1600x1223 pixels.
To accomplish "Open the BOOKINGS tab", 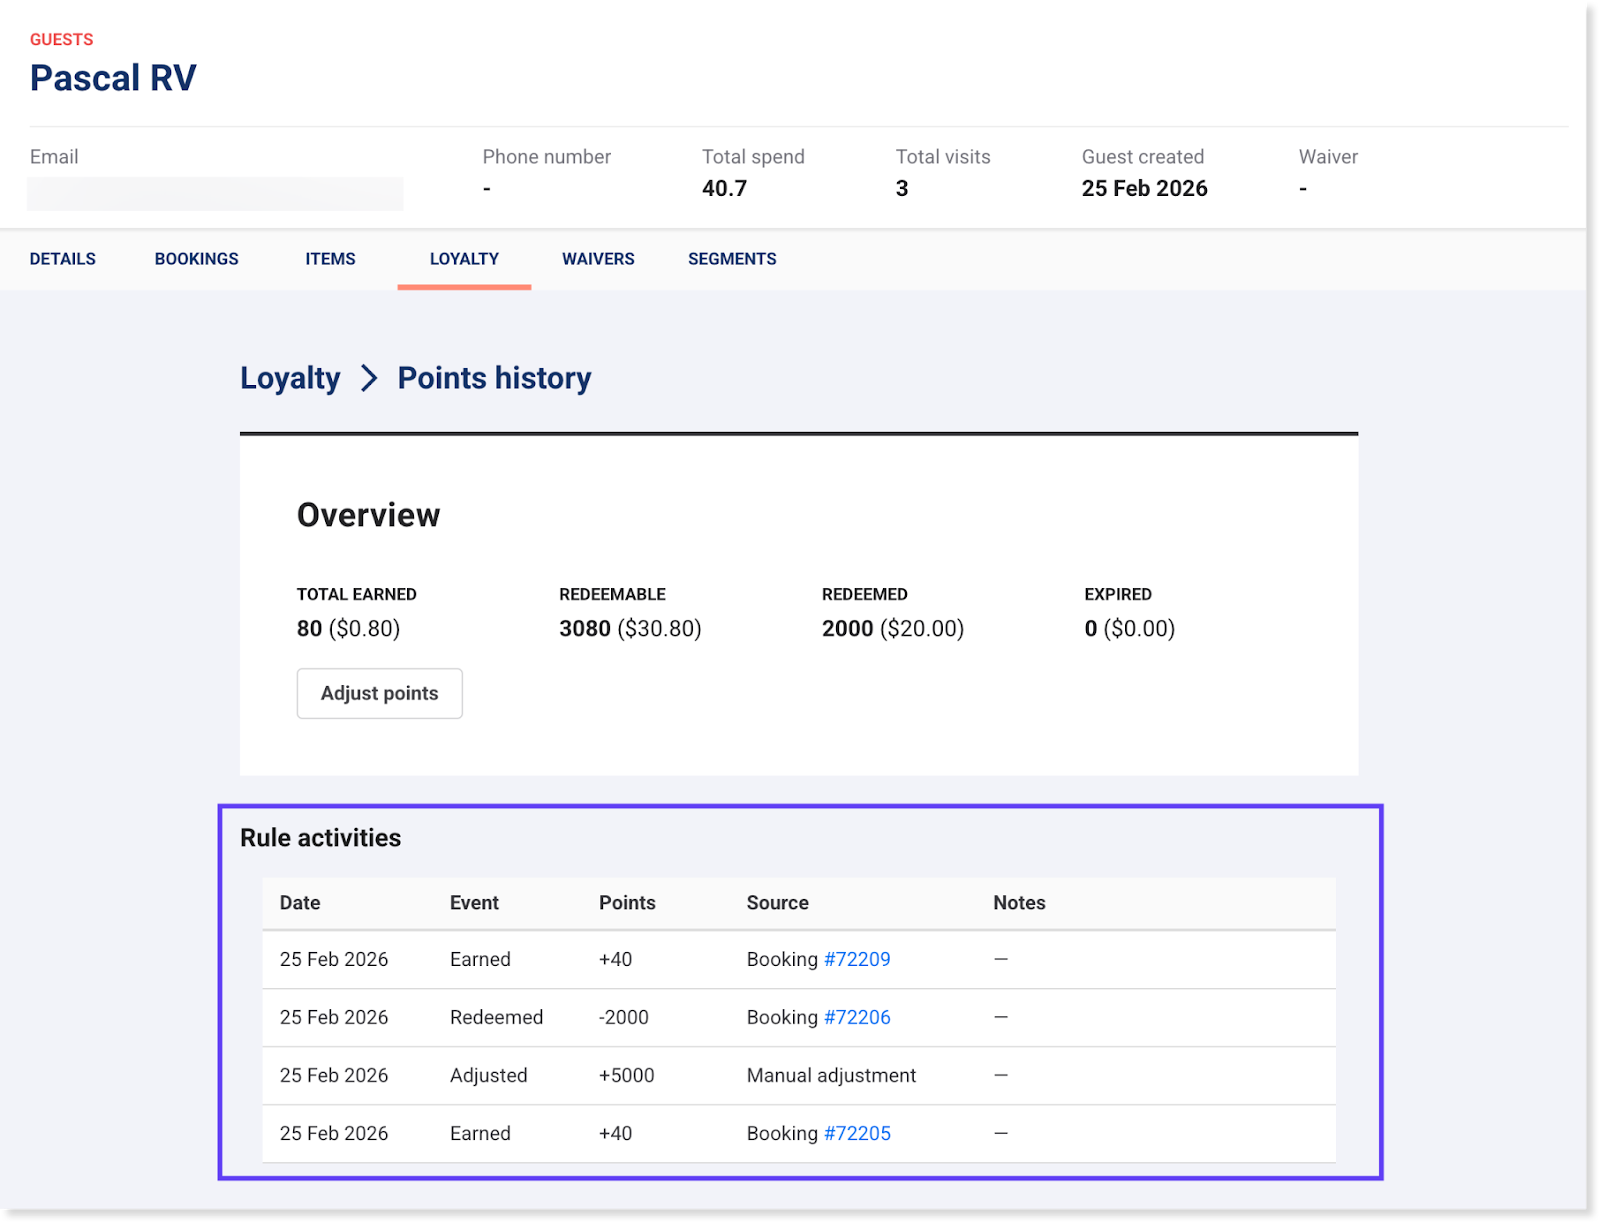I will [196, 259].
